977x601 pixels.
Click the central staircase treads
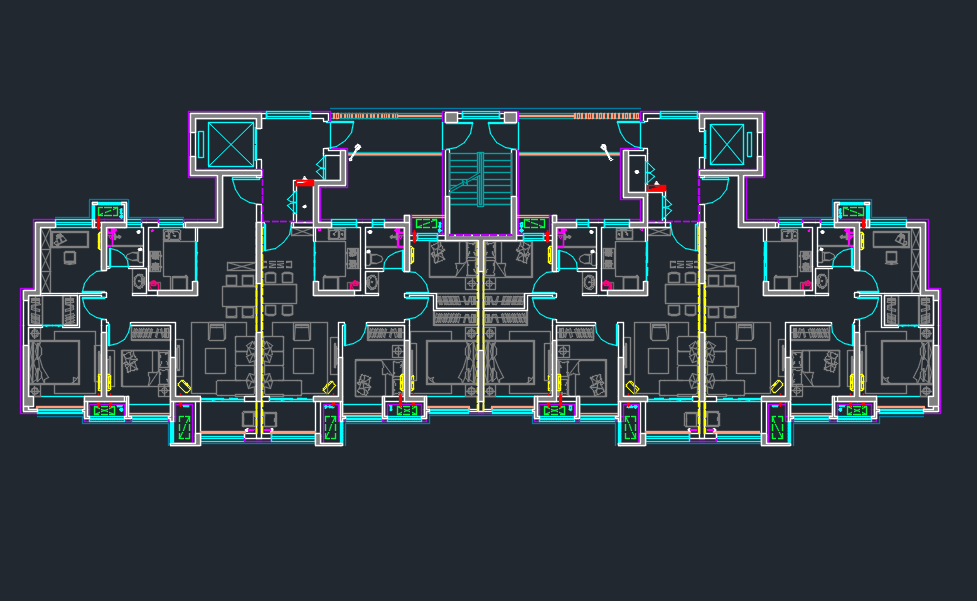[480, 179]
